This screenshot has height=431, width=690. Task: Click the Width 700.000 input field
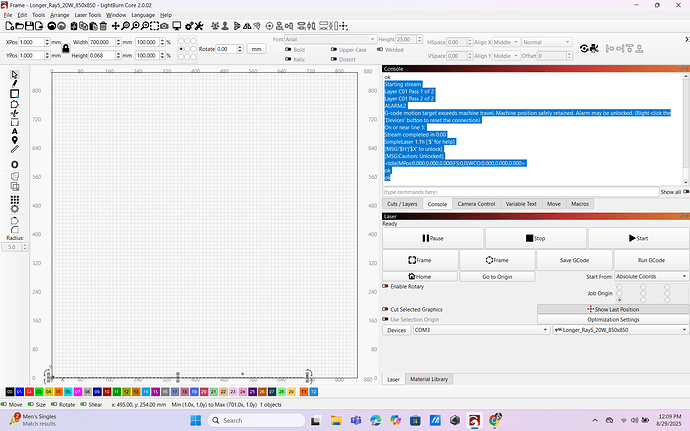102,42
